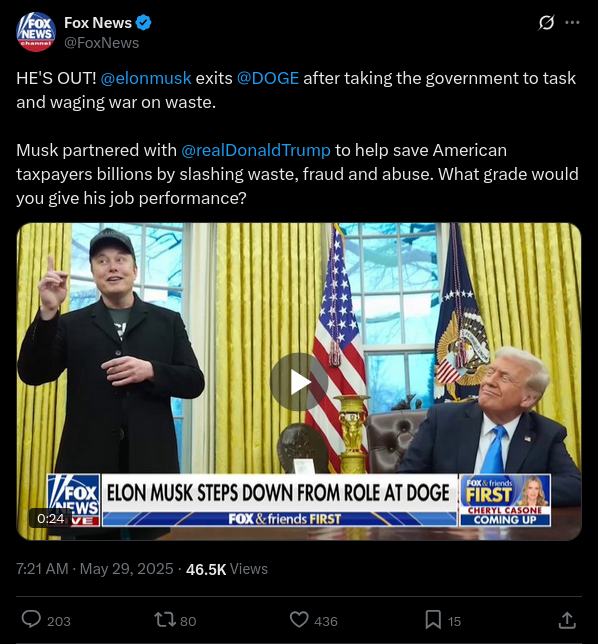Repost this tweet using the retweet icon

click(165, 619)
